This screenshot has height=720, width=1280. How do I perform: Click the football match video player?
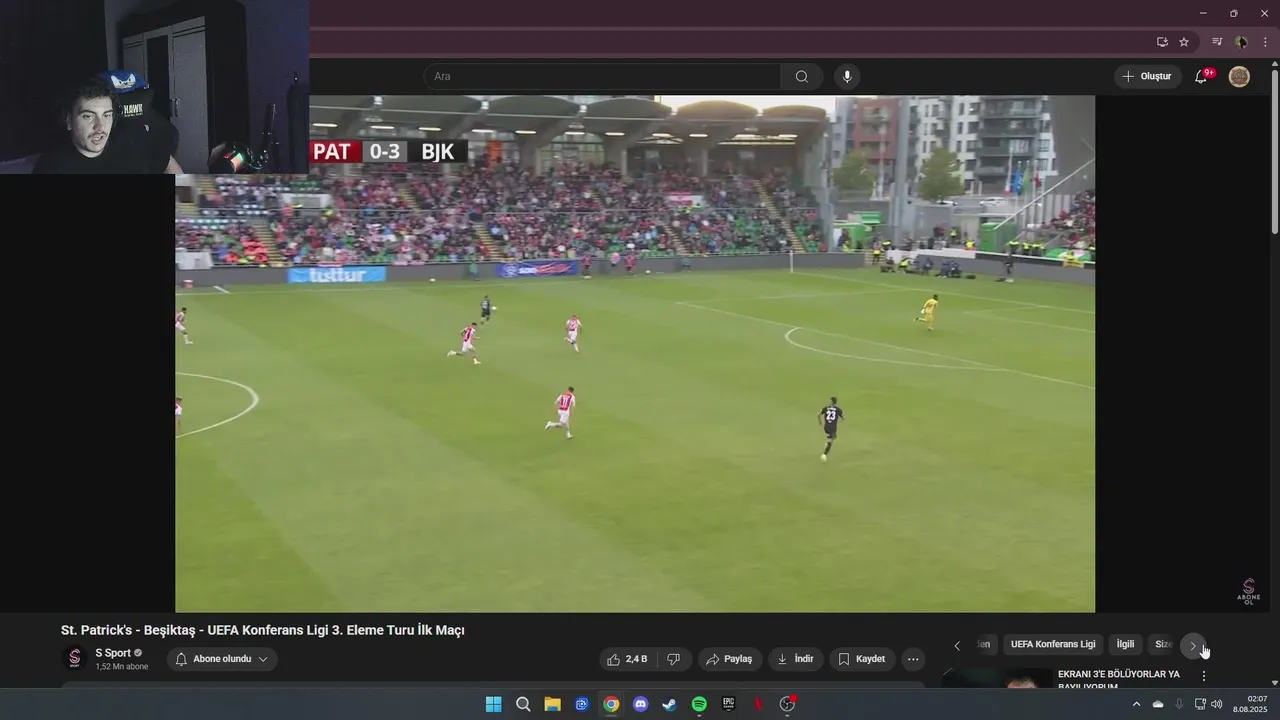pos(635,354)
